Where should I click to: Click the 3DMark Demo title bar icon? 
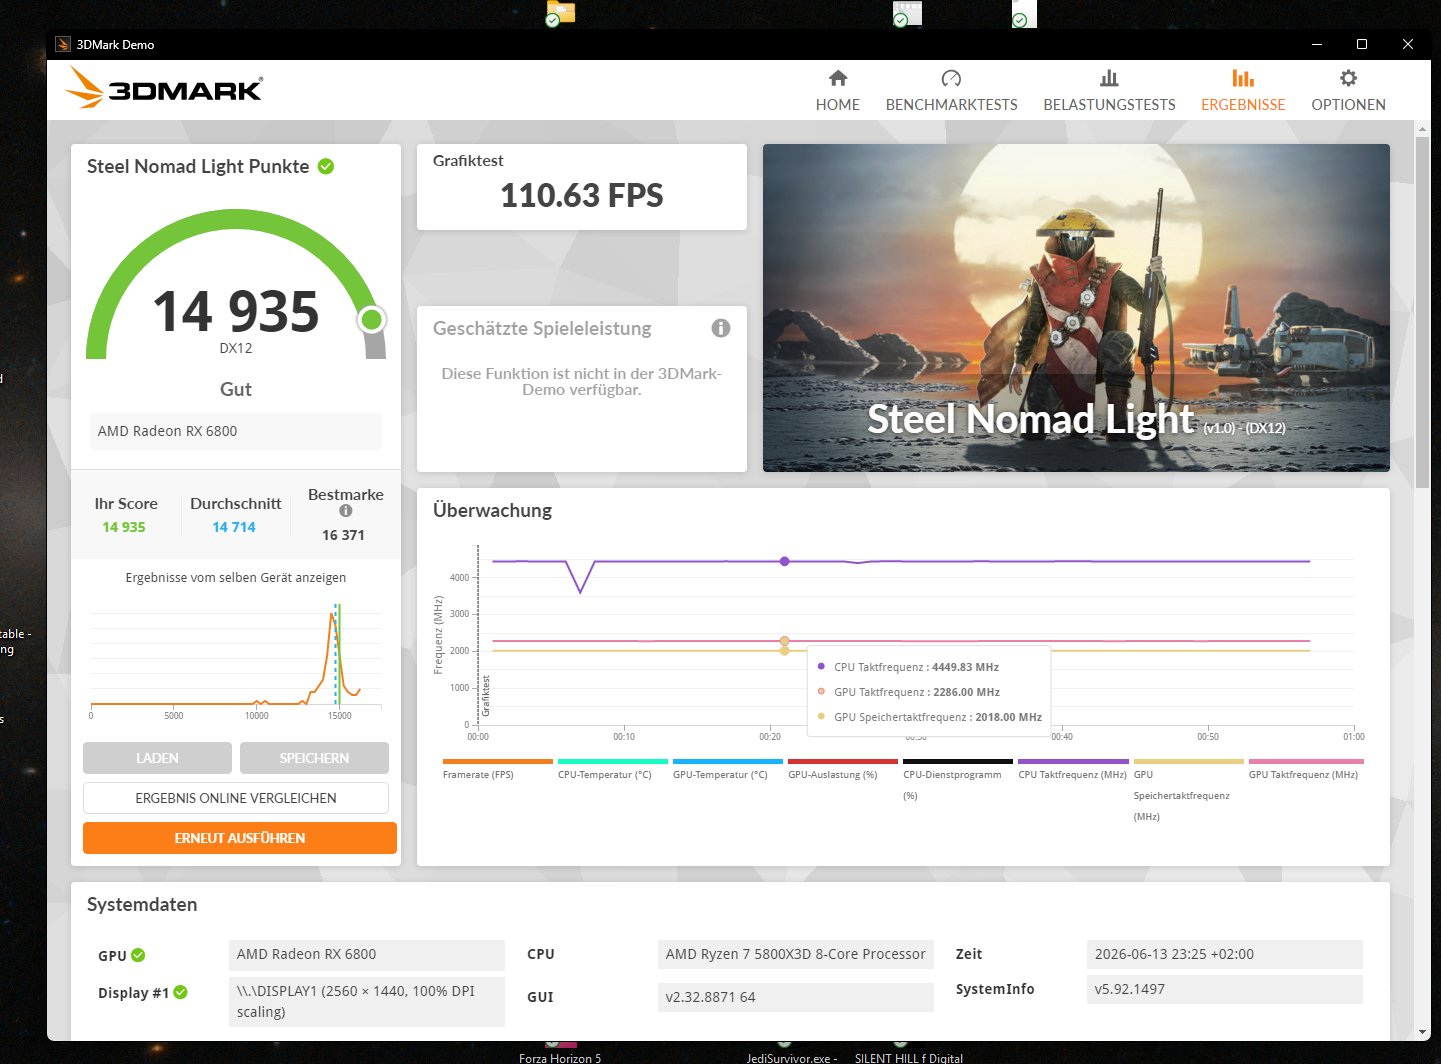coord(63,44)
